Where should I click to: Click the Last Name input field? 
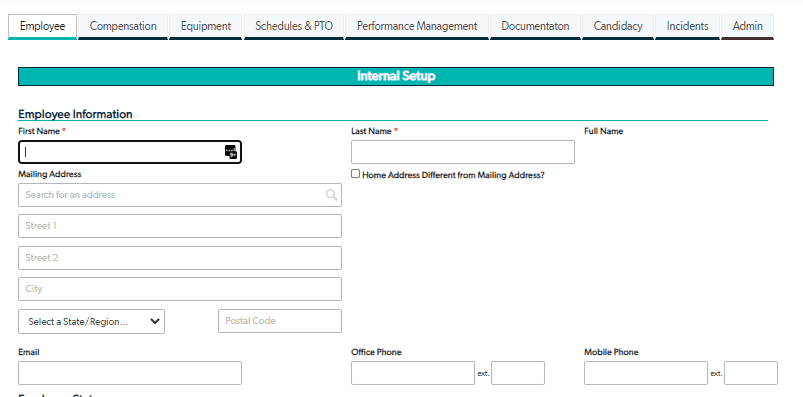[463, 152]
